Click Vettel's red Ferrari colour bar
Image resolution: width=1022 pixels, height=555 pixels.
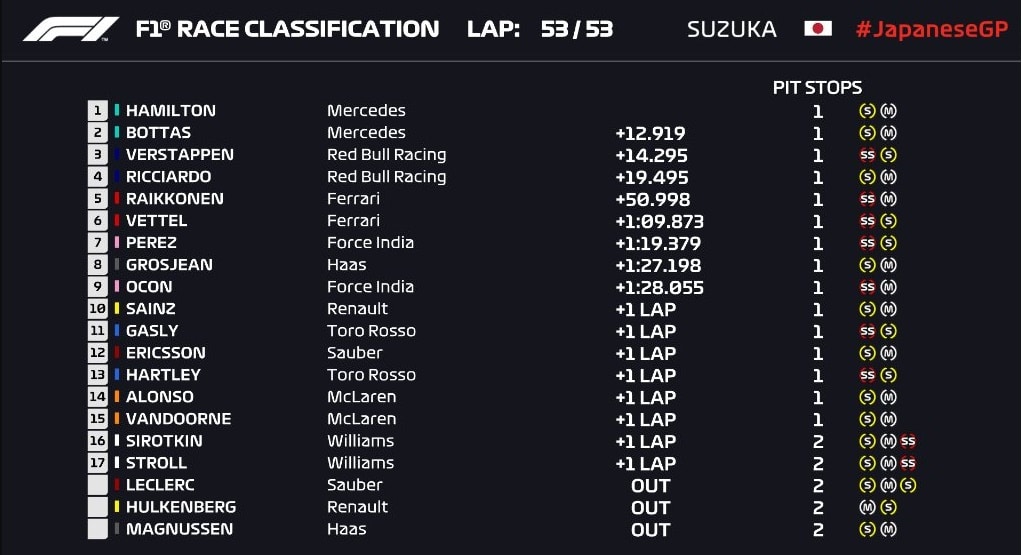coord(117,220)
